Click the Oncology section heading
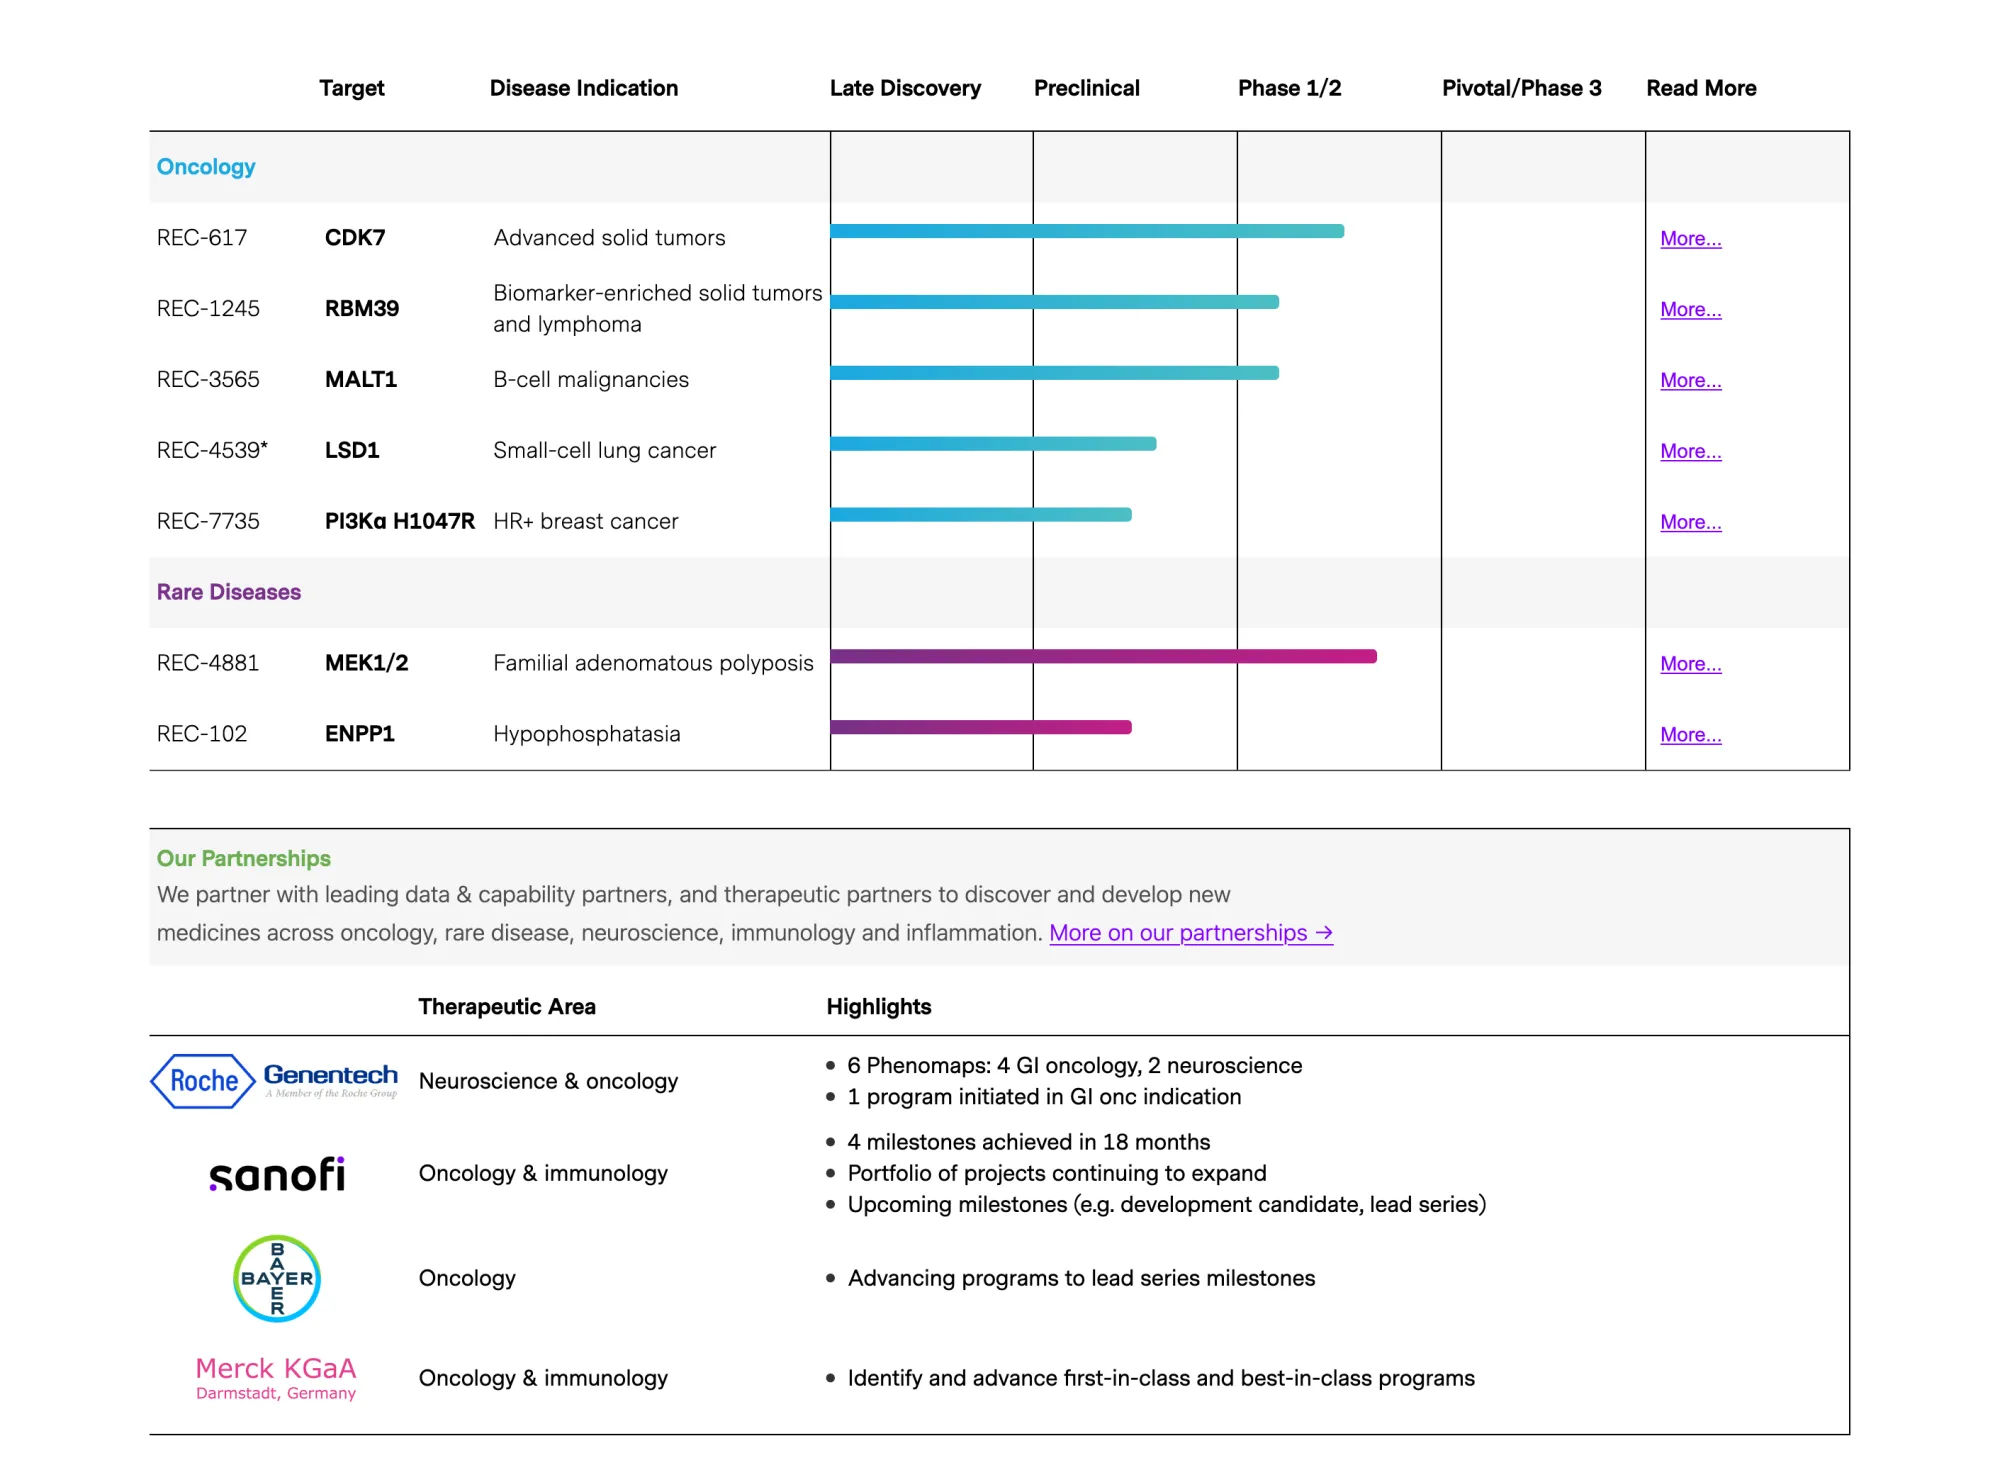2000x1470 pixels. [x=206, y=167]
